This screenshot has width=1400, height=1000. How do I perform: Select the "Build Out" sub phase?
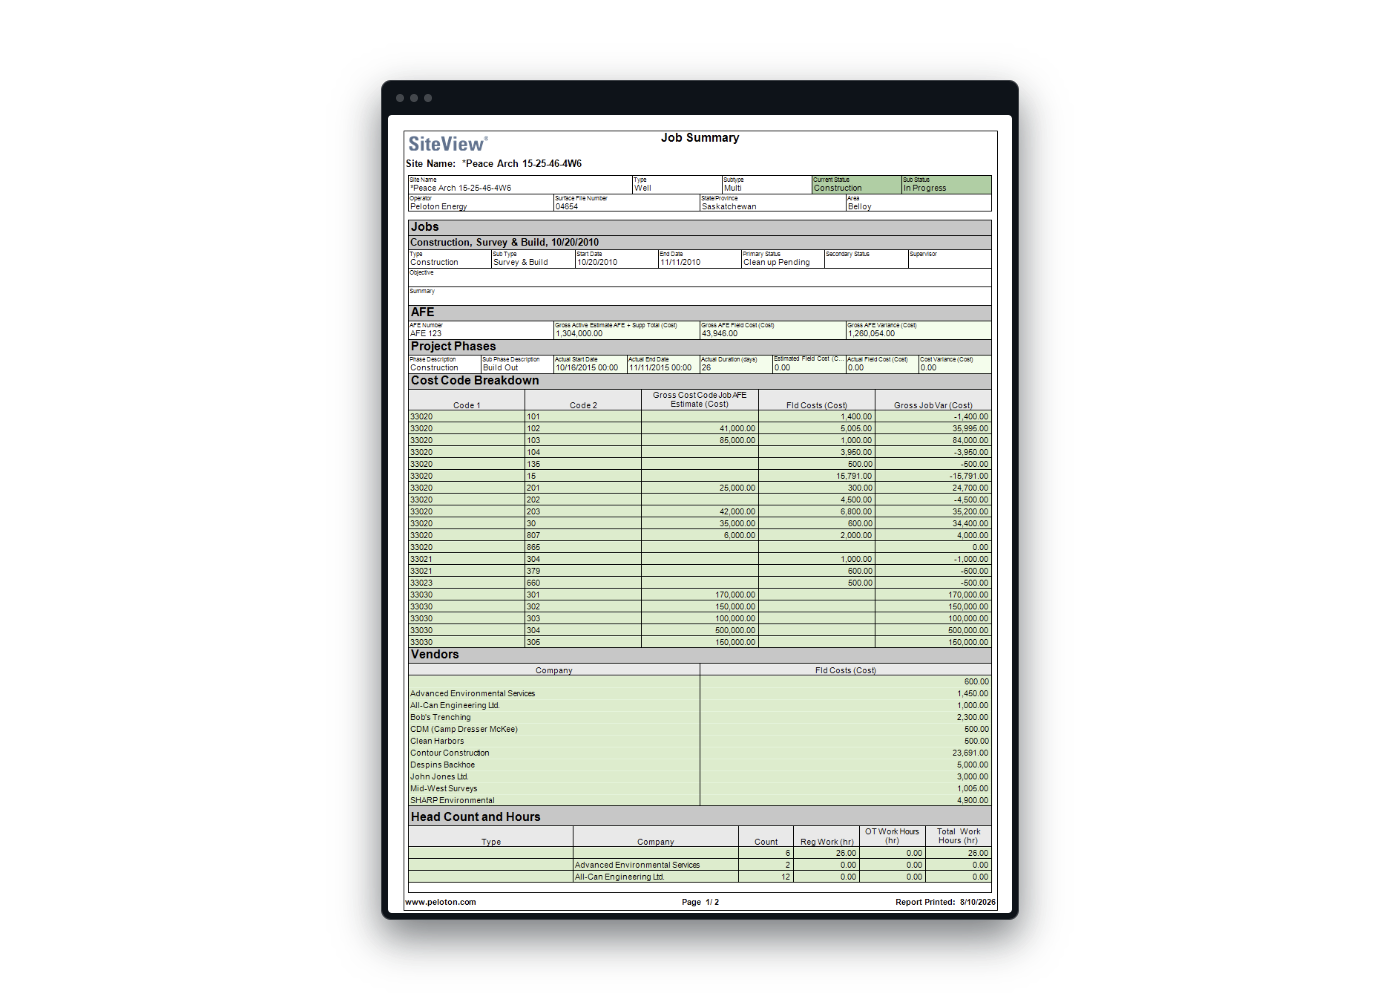click(501, 367)
